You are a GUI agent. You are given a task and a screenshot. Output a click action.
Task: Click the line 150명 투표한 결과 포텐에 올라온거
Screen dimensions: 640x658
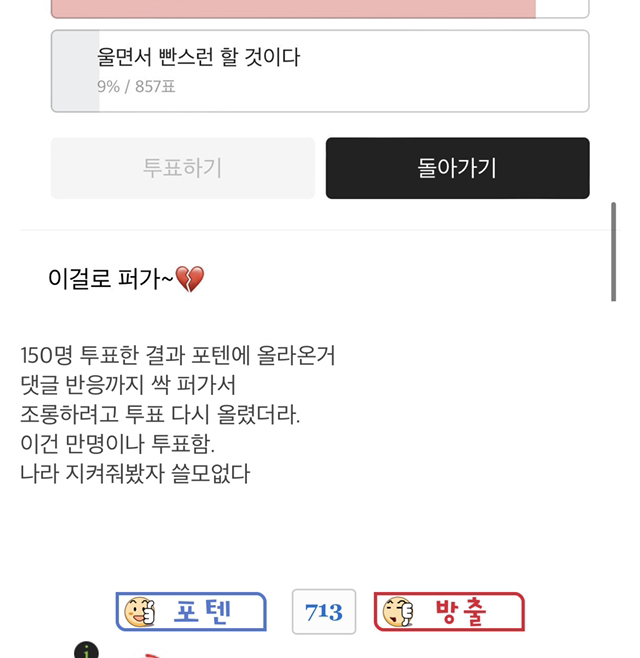(x=177, y=355)
